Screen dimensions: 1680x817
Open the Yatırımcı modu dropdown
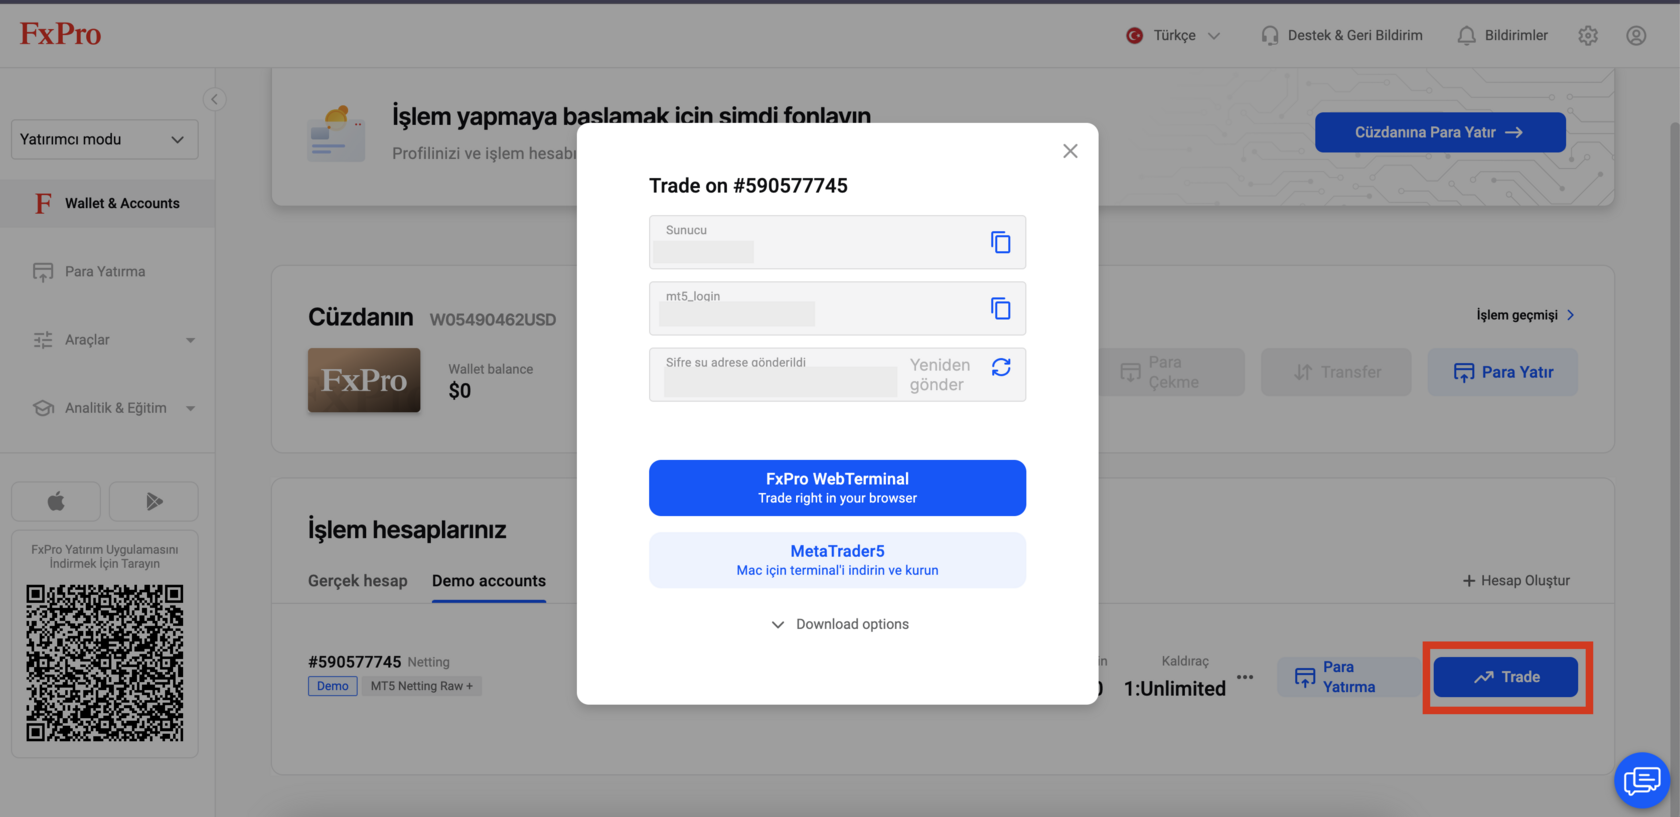click(104, 139)
